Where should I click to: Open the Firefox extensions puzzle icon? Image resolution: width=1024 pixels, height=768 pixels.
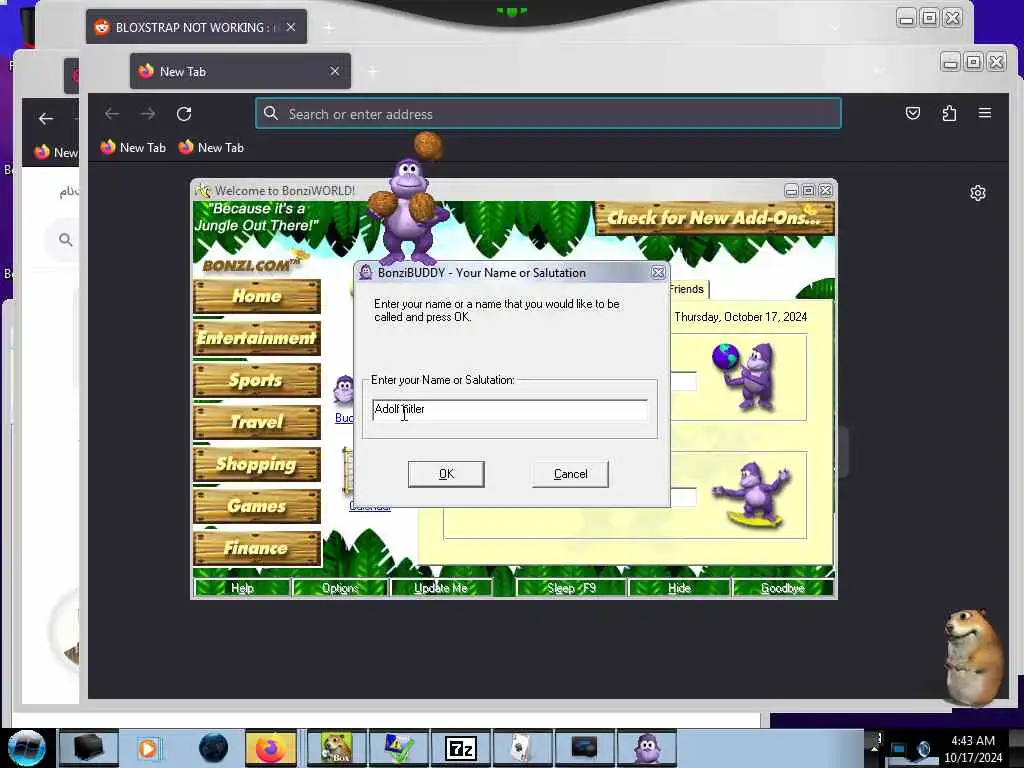pos(949,114)
